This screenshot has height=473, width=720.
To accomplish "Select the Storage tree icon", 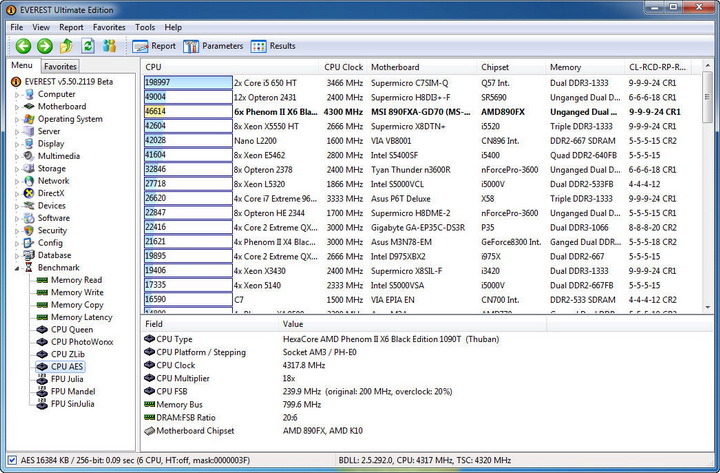I will [x=29, y=169].
